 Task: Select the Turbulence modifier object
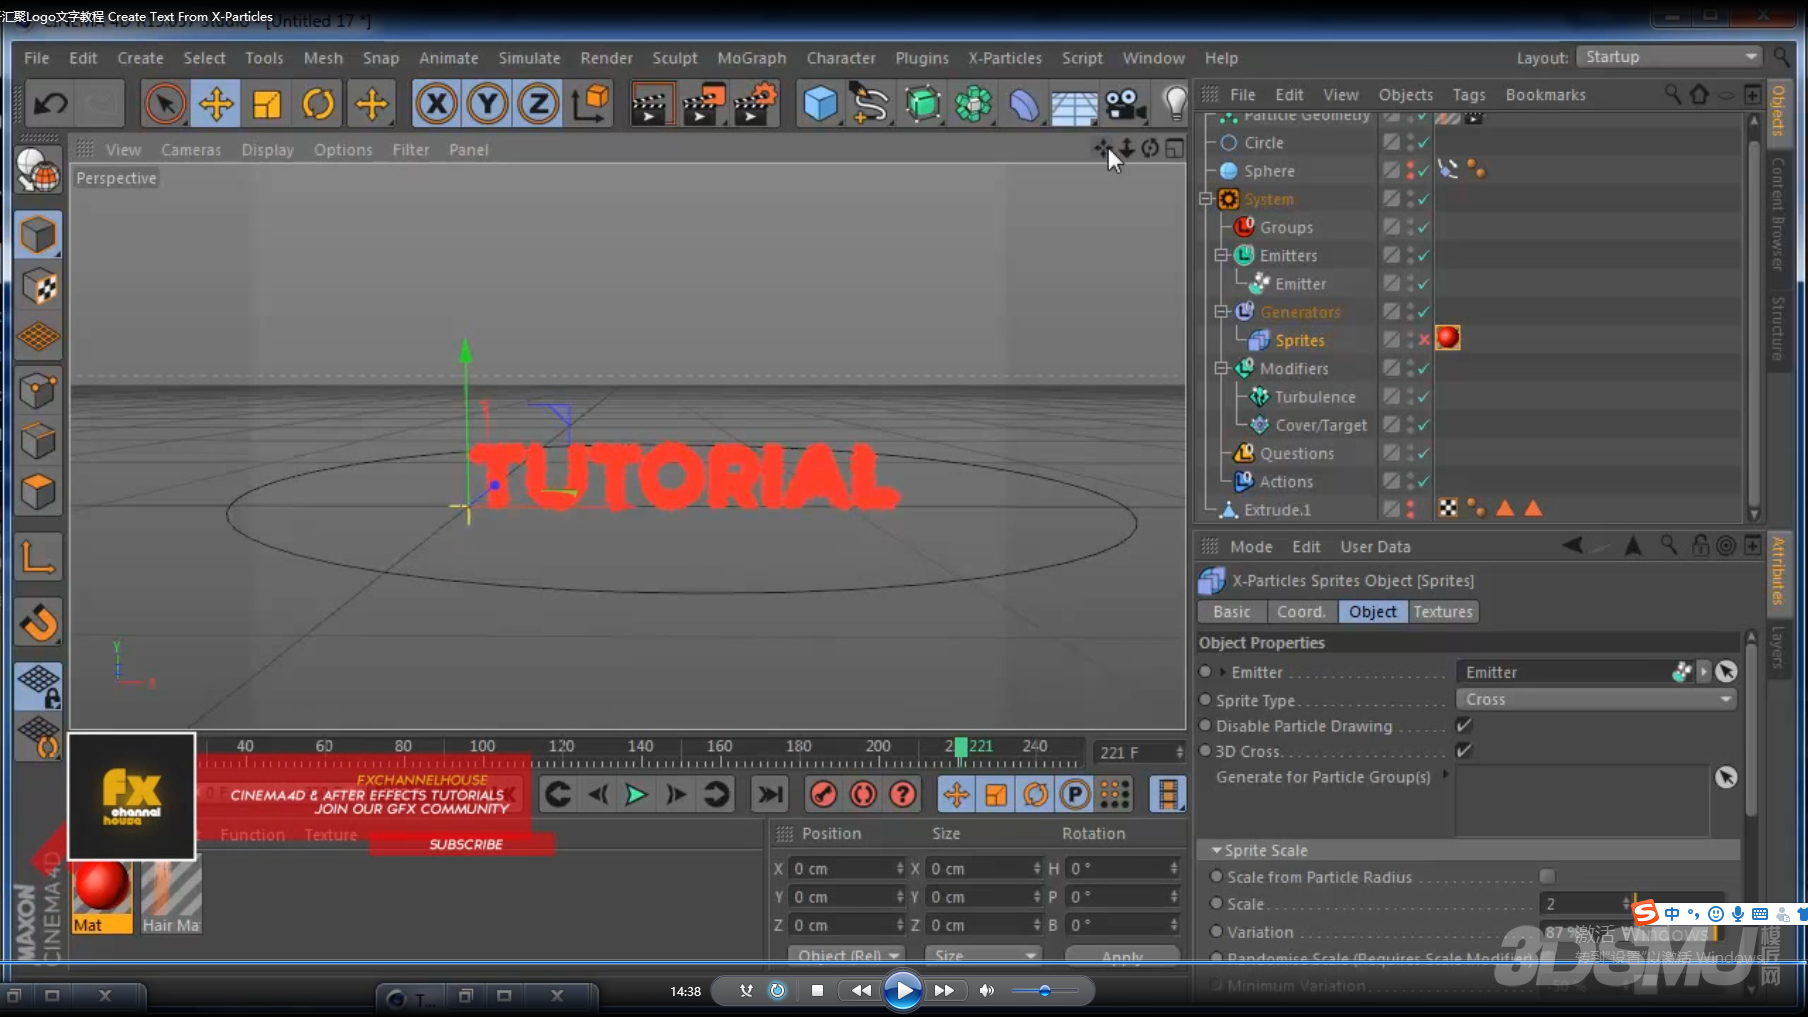pos(1315,397)
